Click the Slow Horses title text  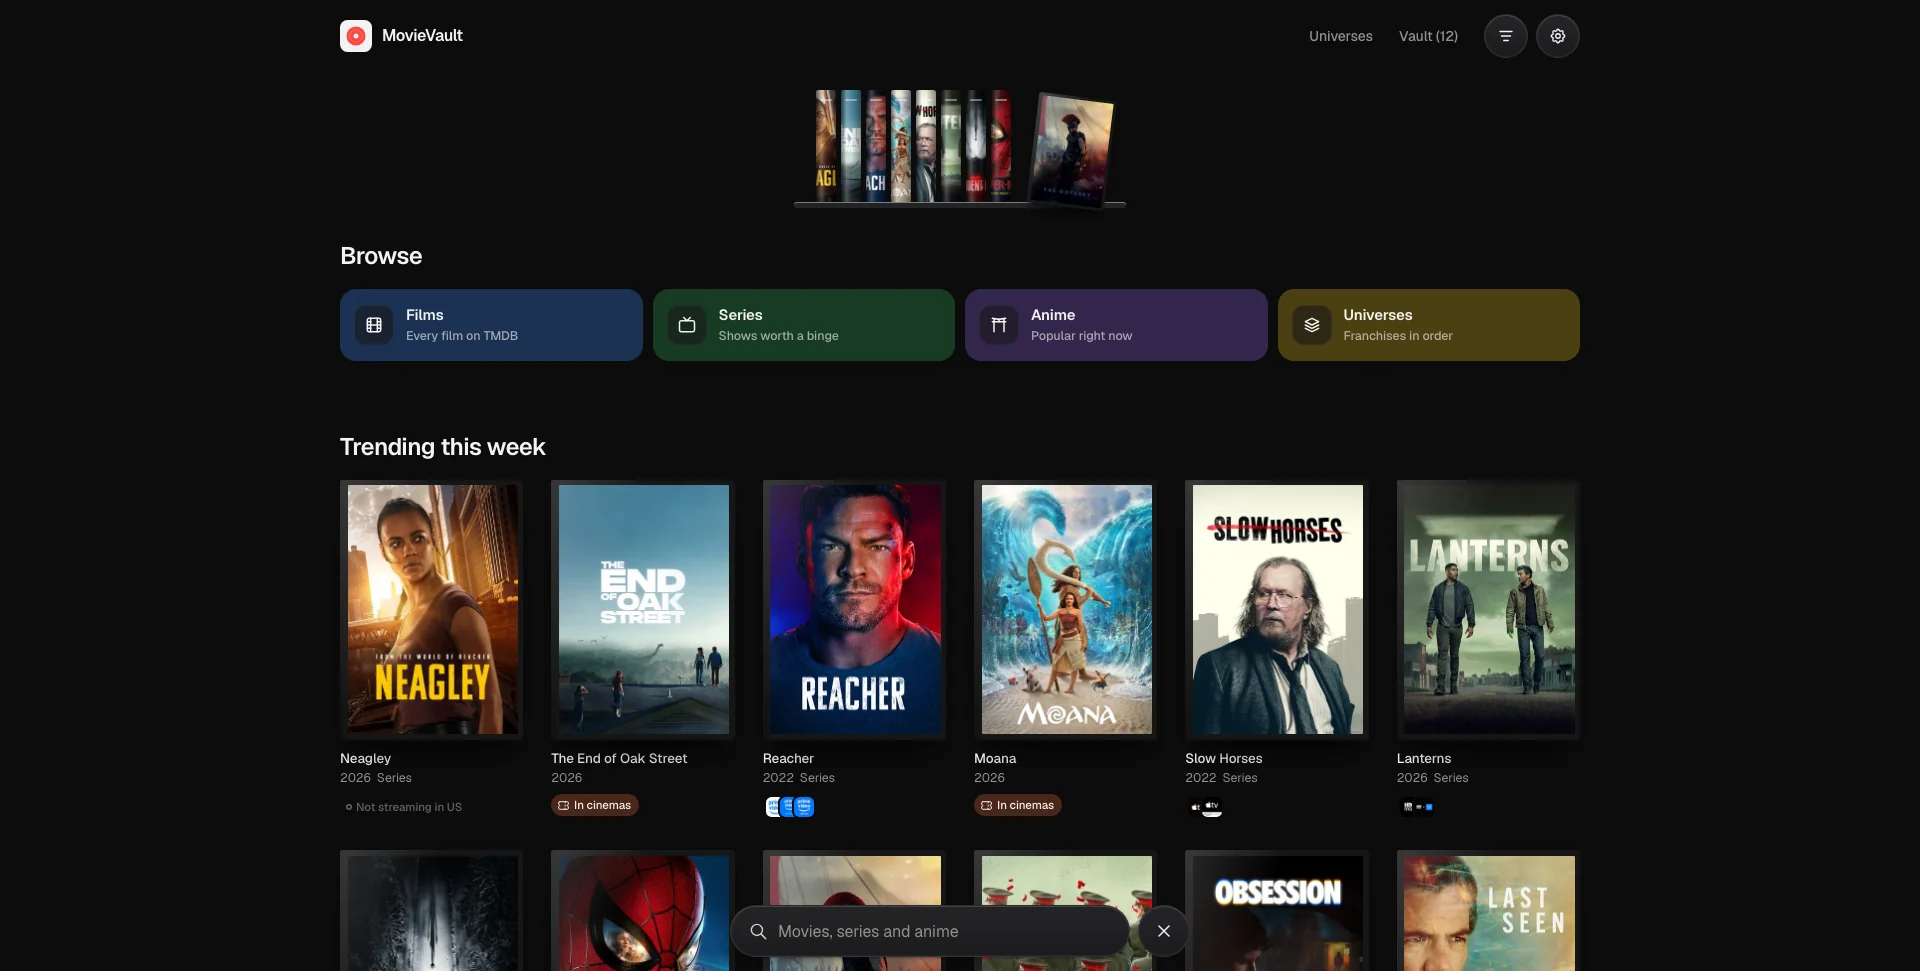tap(1224, 758)
